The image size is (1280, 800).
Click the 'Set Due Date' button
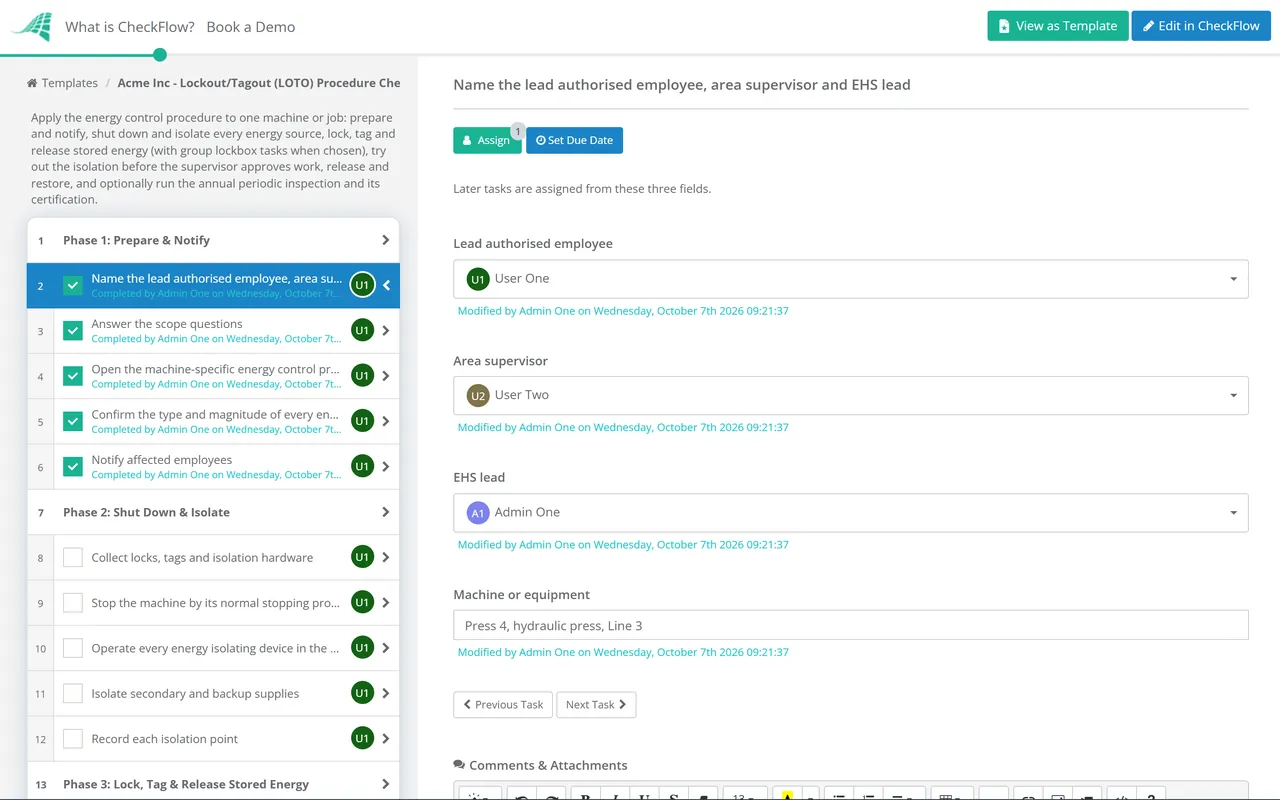point(575,141)
